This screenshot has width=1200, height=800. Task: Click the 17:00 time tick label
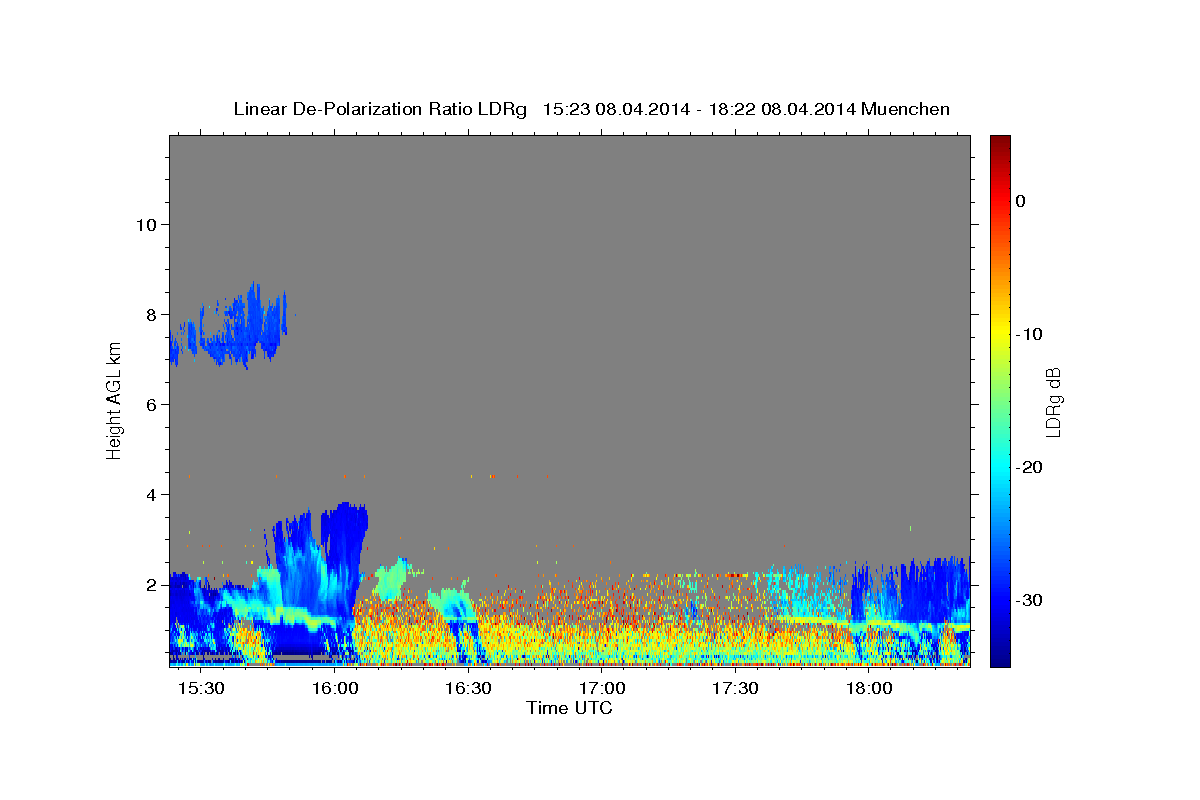pos(602,689)
